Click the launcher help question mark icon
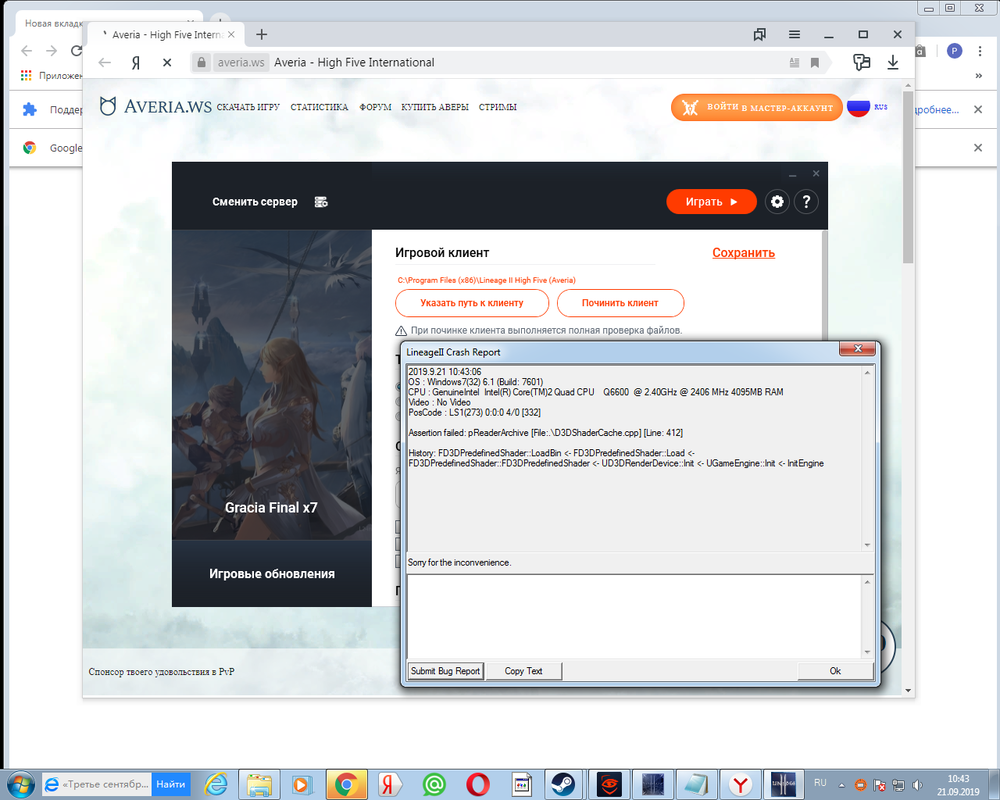 tap(806, 202)
